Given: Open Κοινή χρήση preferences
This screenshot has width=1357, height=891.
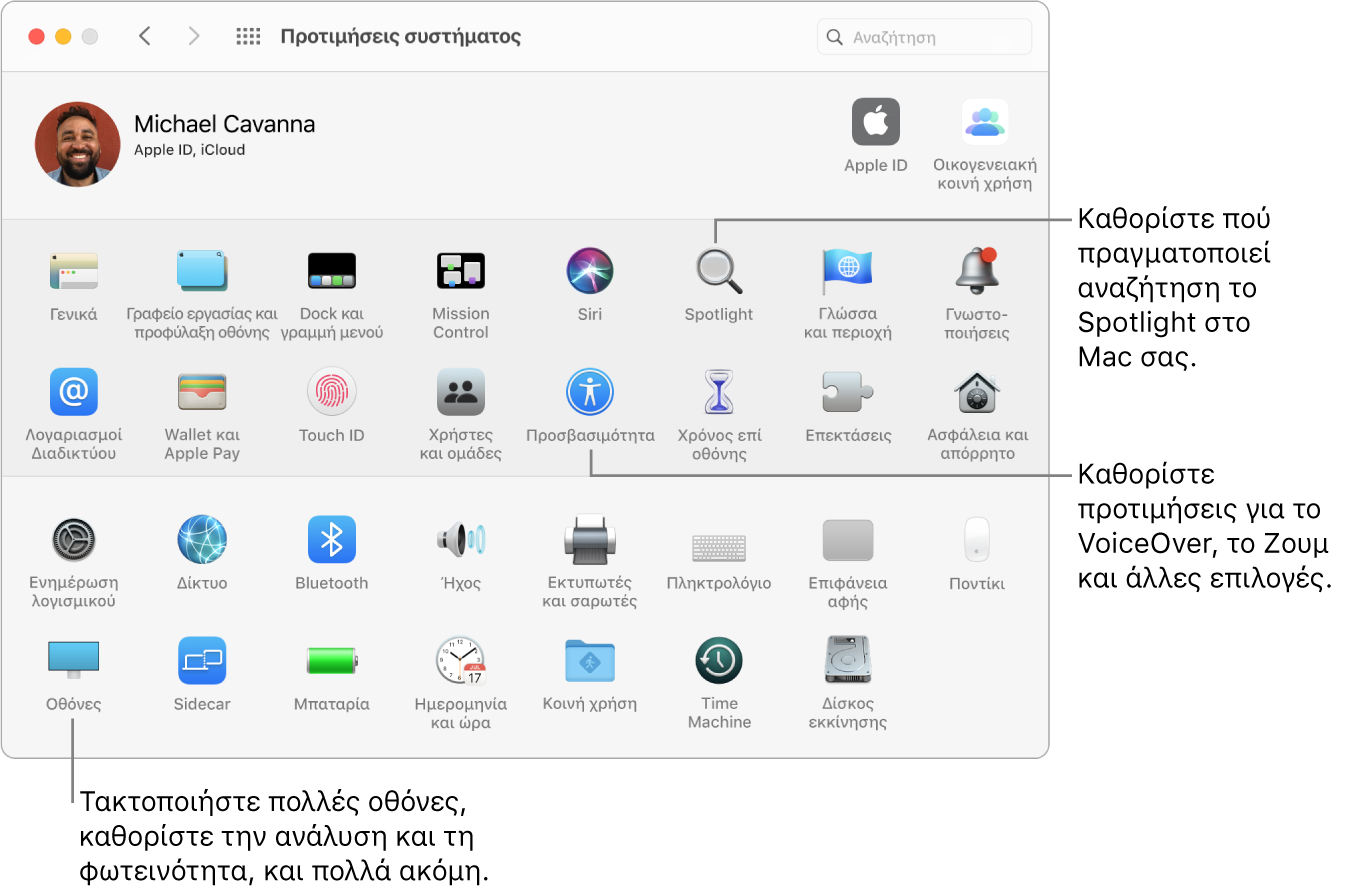Looking at the screenshot, I should (x=590, y=661).
